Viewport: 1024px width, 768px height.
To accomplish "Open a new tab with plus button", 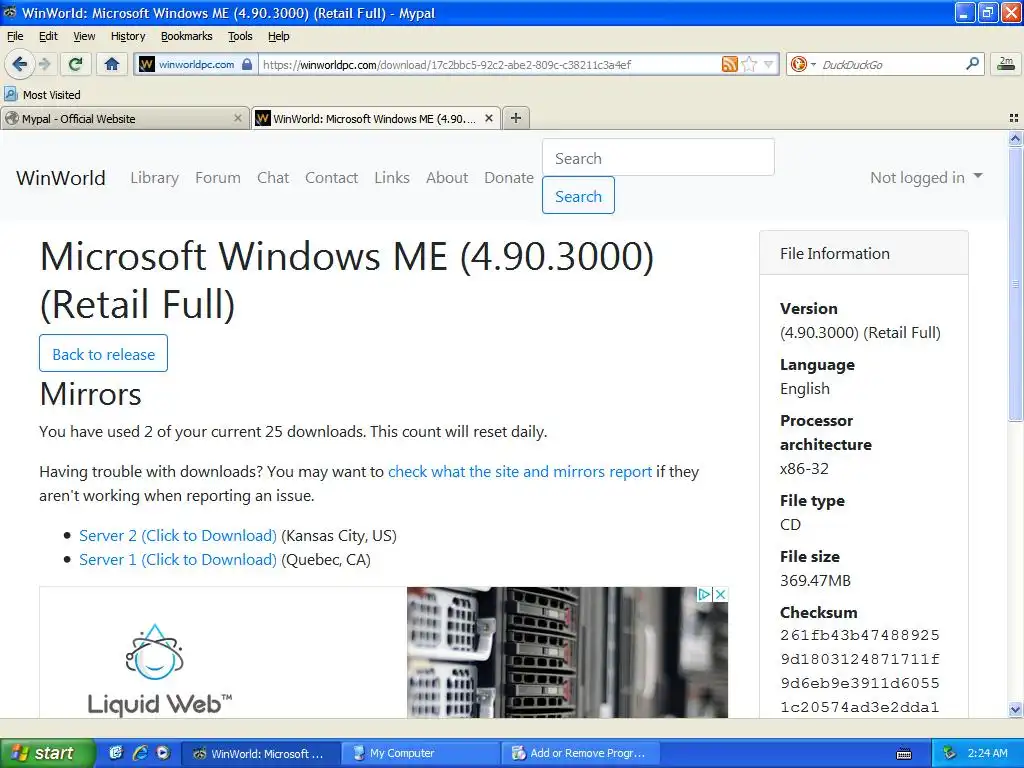I will (515, 118).
